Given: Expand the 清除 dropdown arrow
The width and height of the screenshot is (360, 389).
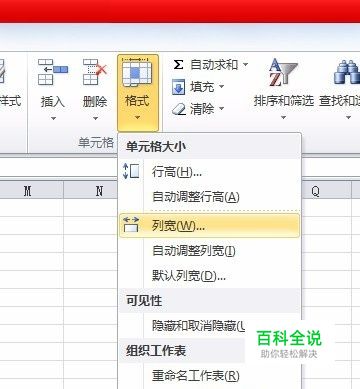Looking at the screenshot, I should coord(221,109).
